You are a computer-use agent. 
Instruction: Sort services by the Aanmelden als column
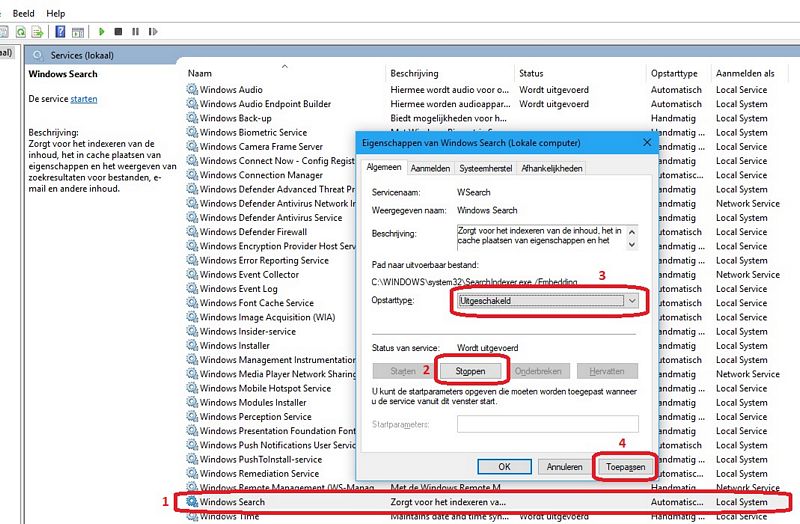pyautogui.click(x=745, y=73)
